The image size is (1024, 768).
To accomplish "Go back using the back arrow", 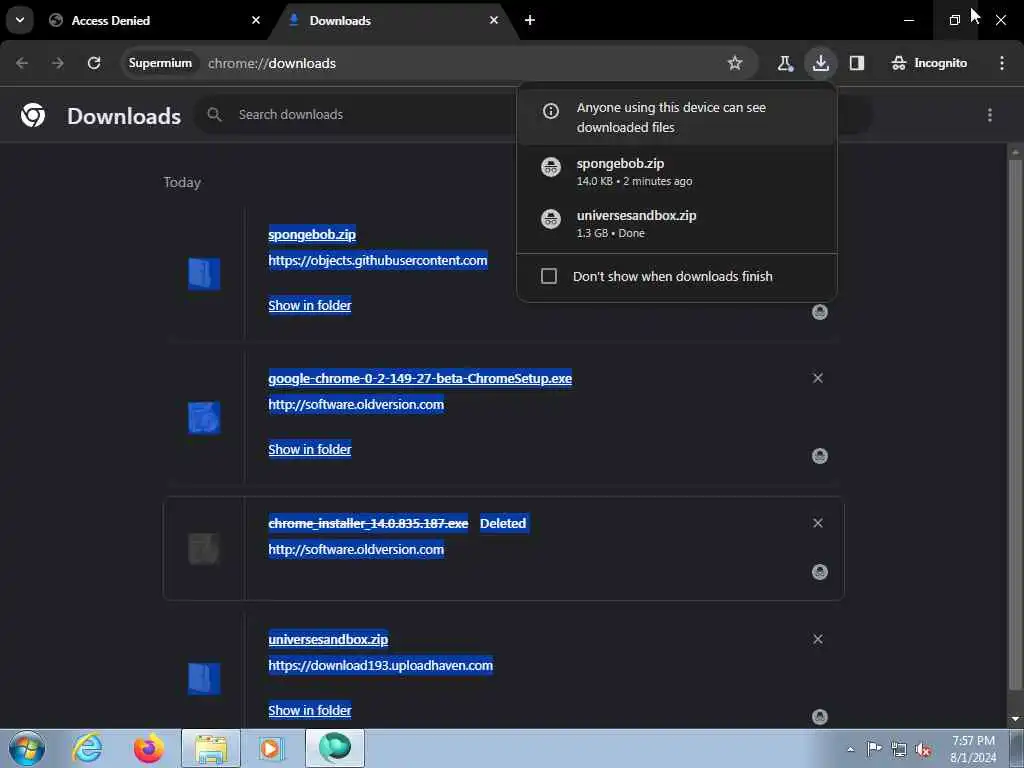I will (22, 63).
